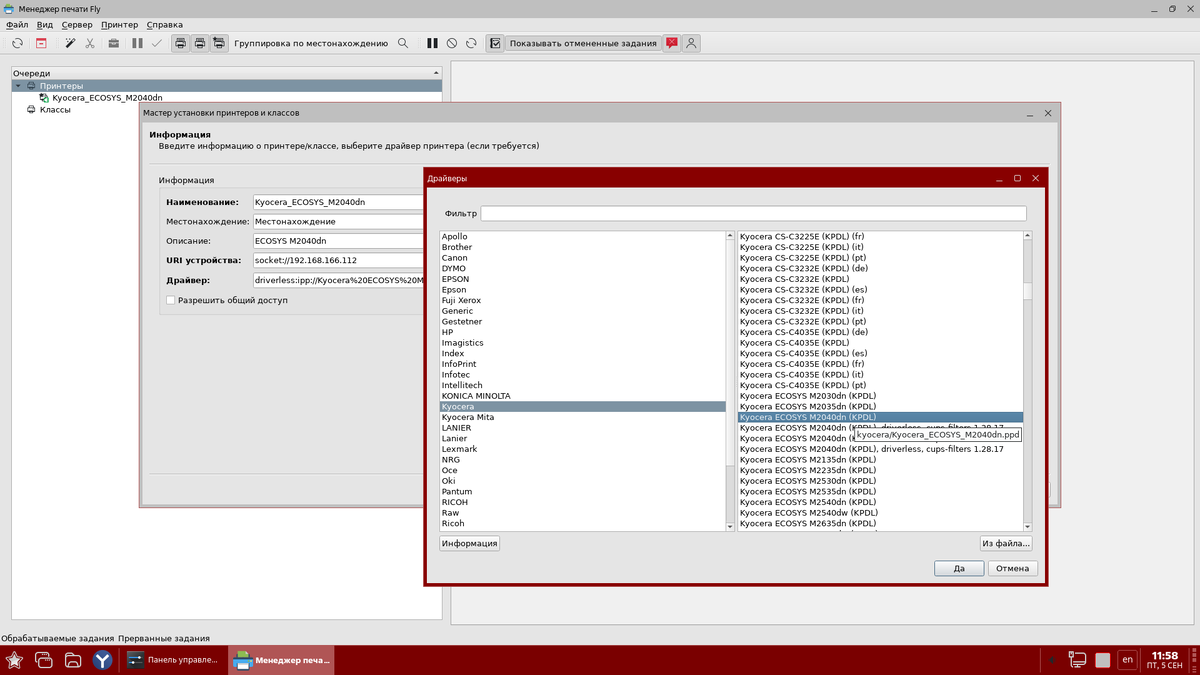
Task: Enable 'Разрешить общий доступ' checkbox
Action: coord(171,300)
